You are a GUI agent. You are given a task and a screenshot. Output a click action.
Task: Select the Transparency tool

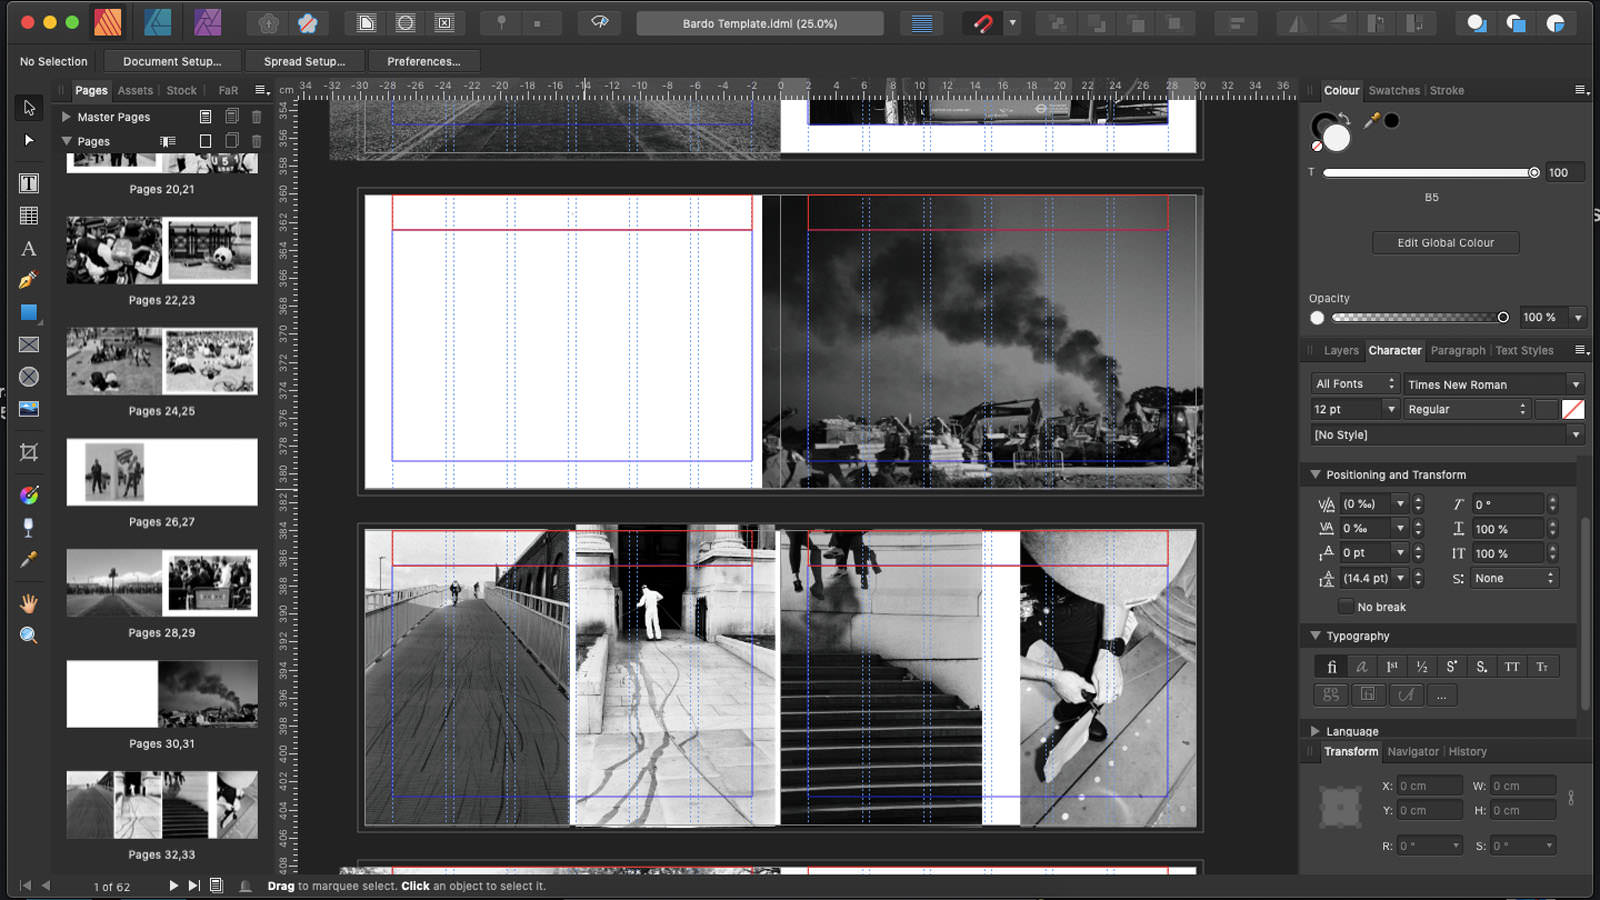pos(29,527)
